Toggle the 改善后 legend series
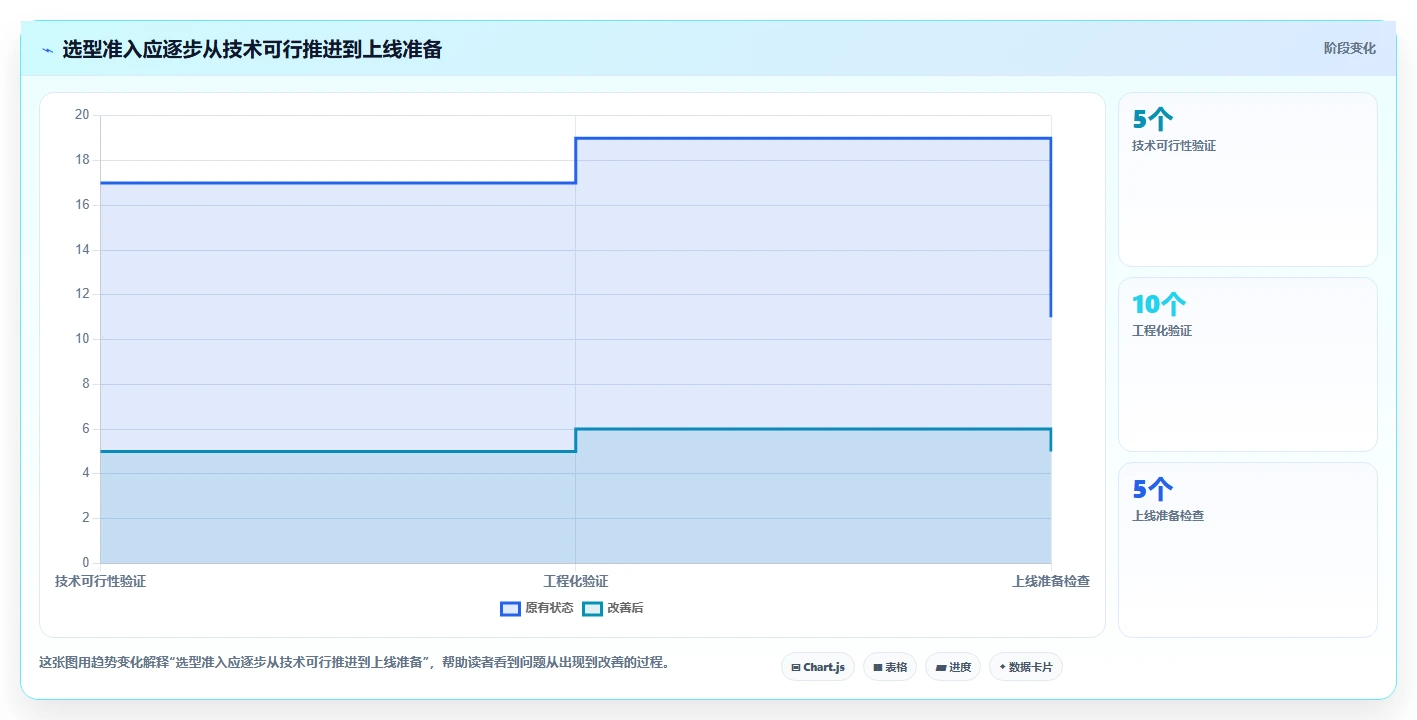Image resolution: width=1417 pixels, height=720 pixels. [613, 608]
